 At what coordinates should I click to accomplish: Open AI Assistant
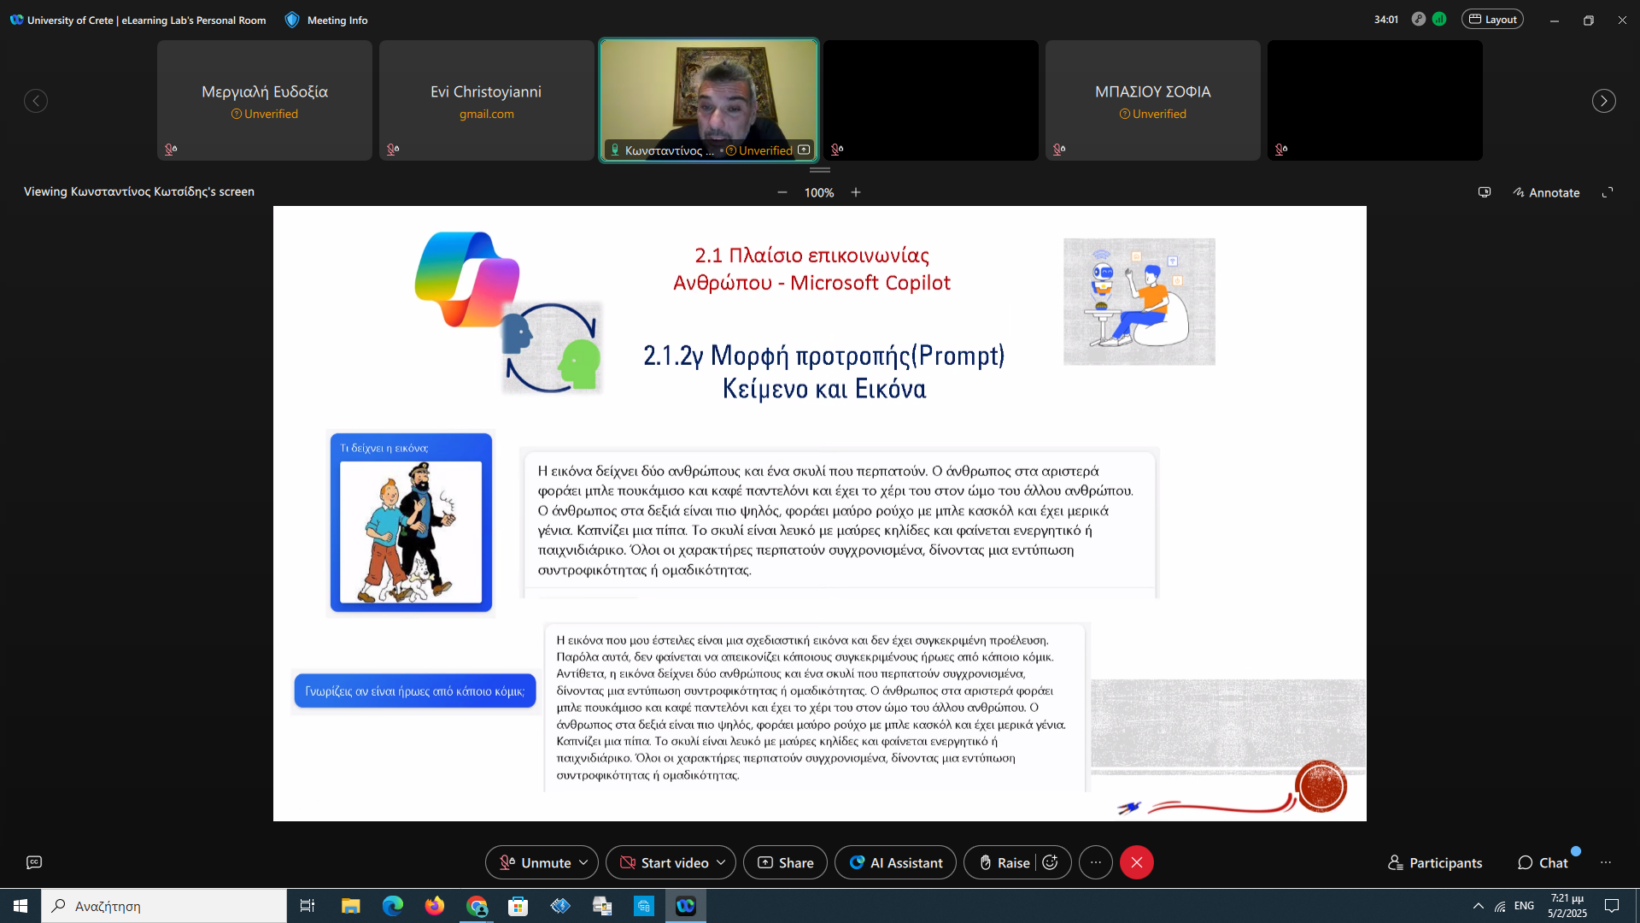896,862
